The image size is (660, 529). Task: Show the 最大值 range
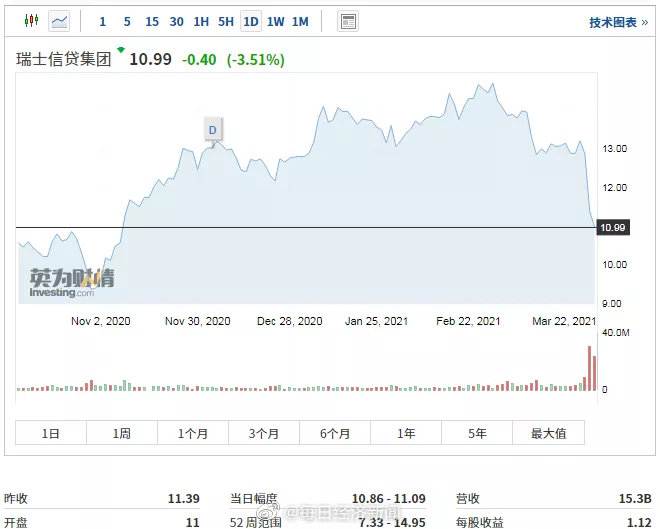[x=548, y=433]
